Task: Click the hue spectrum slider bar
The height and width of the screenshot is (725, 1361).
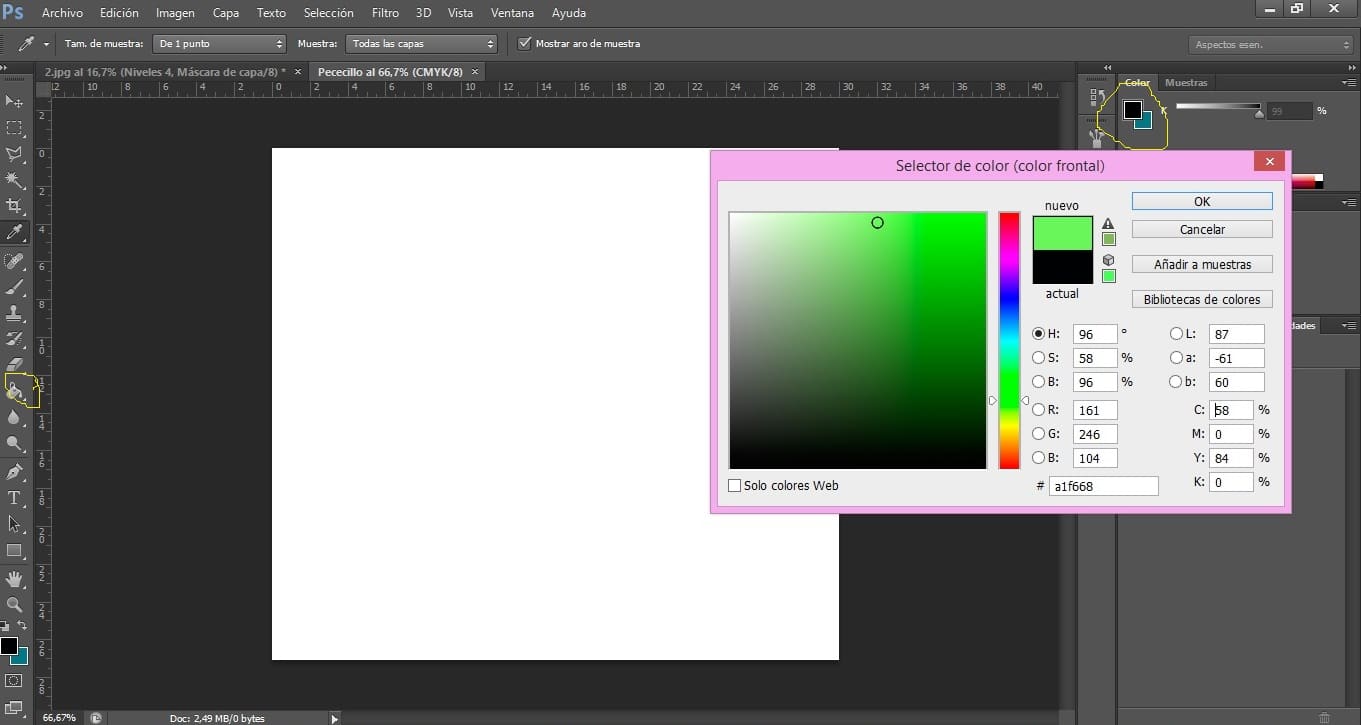Action: pyautogui.click(x=1009, y=340)
